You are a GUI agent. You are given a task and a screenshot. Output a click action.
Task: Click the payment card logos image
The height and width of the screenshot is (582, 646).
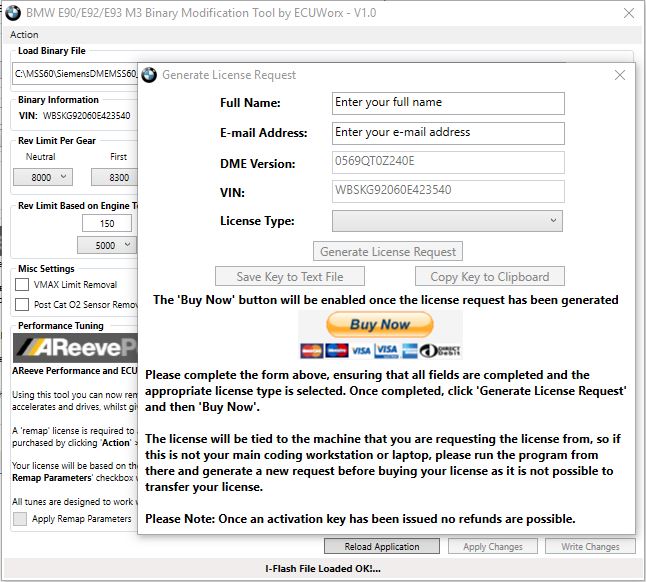pyautogui.click(x=380, y=351)
